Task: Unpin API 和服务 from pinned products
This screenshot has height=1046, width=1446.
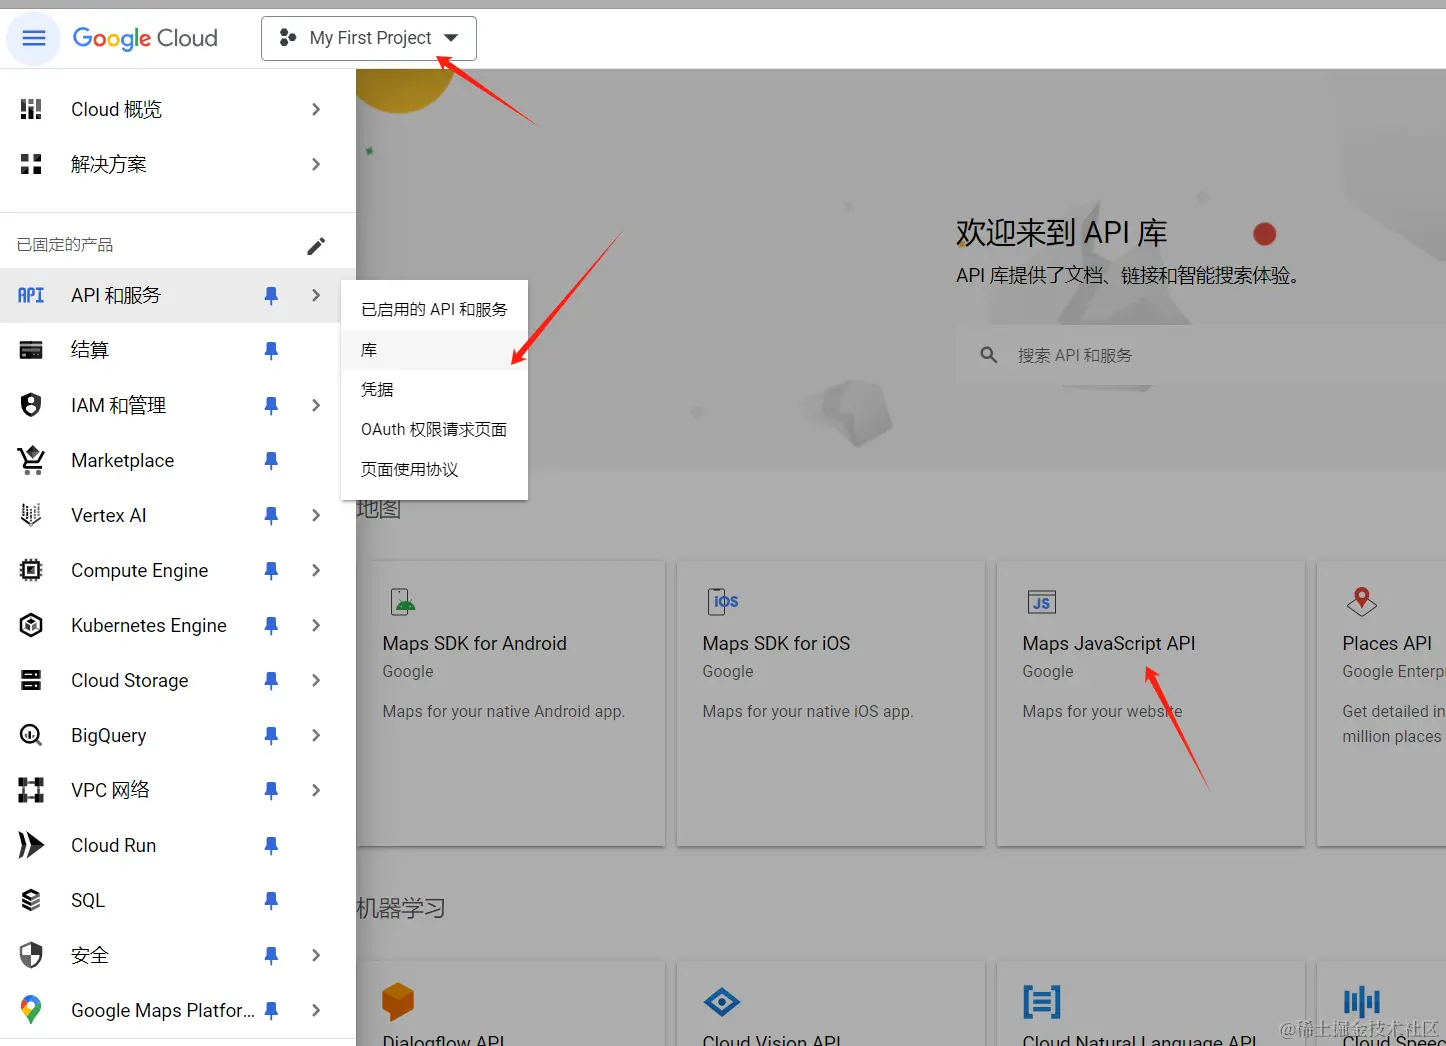Action: [x=271, y=295]
